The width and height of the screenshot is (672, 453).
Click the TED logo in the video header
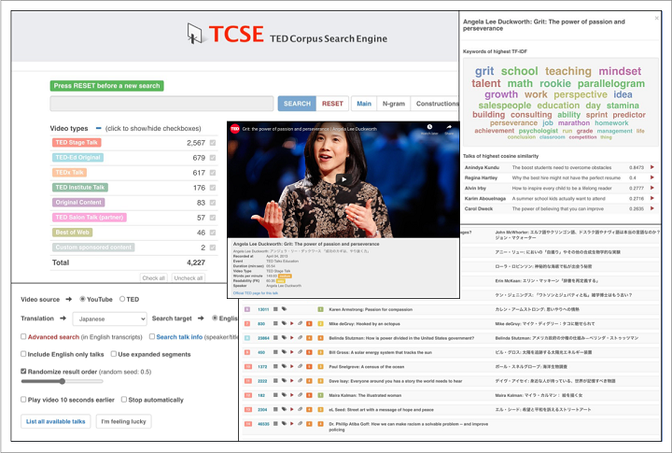235,128
